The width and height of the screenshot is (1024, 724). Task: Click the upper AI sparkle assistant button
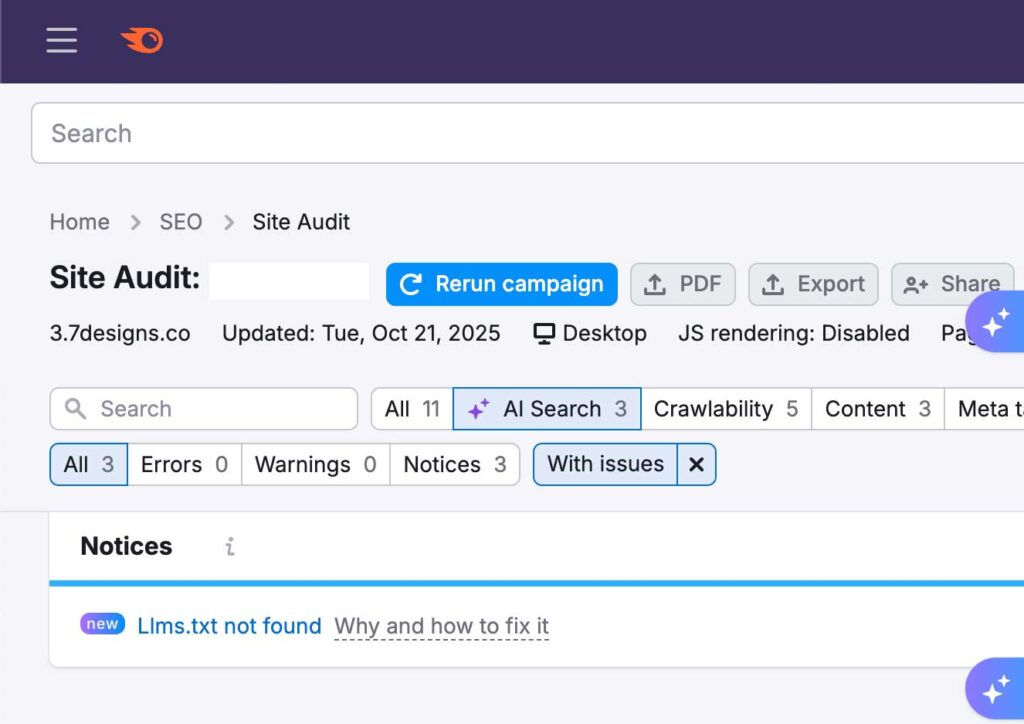click(994, 323)
